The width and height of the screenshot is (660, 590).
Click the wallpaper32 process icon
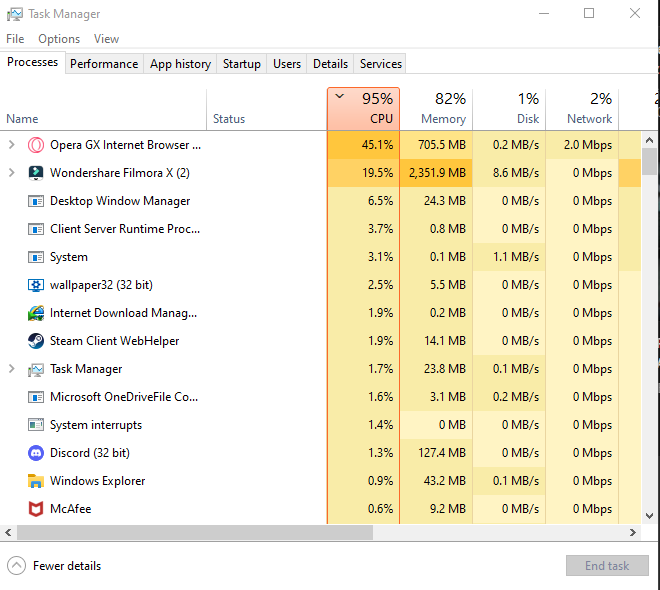tap(36, 285)
